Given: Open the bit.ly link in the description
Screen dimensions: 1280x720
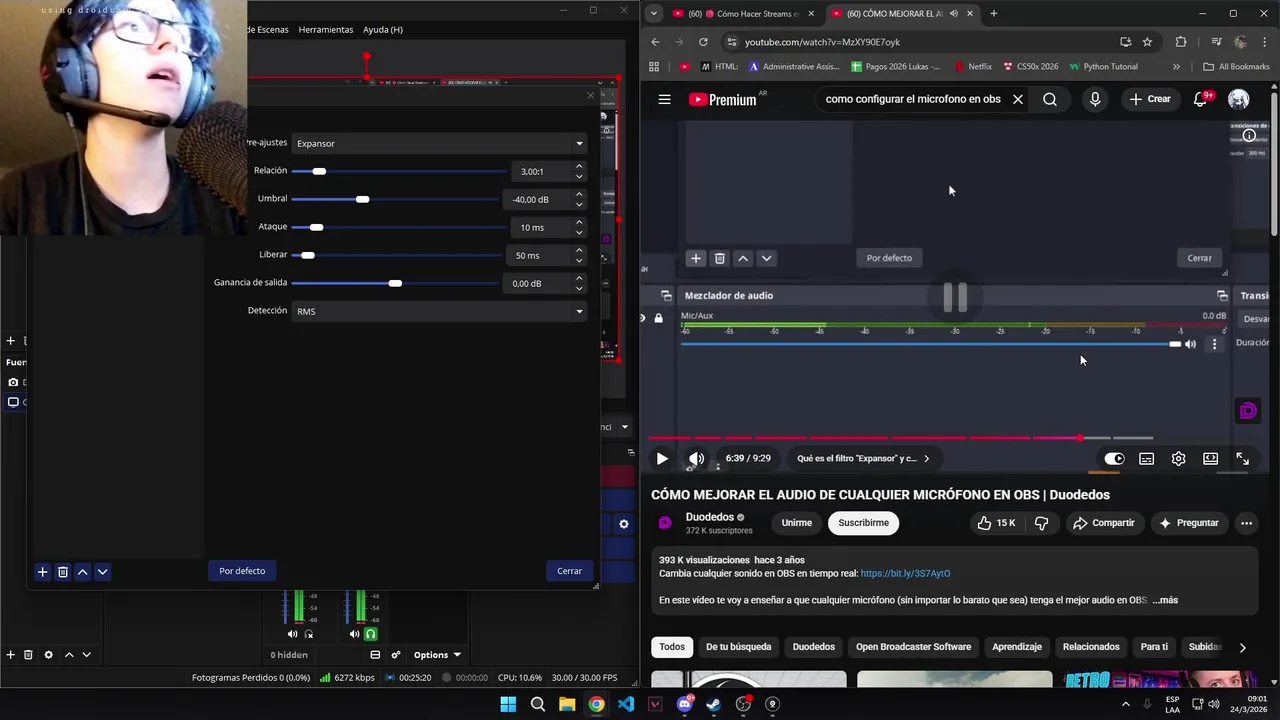Looking at the screenshot, I should tap(905, 574).
